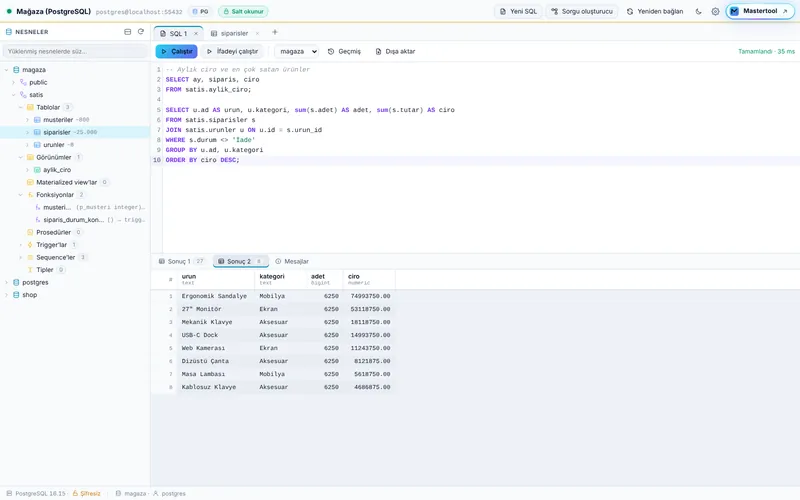Select the Sonuç 2 result tab
800x500 pixels.
(240, 261)
